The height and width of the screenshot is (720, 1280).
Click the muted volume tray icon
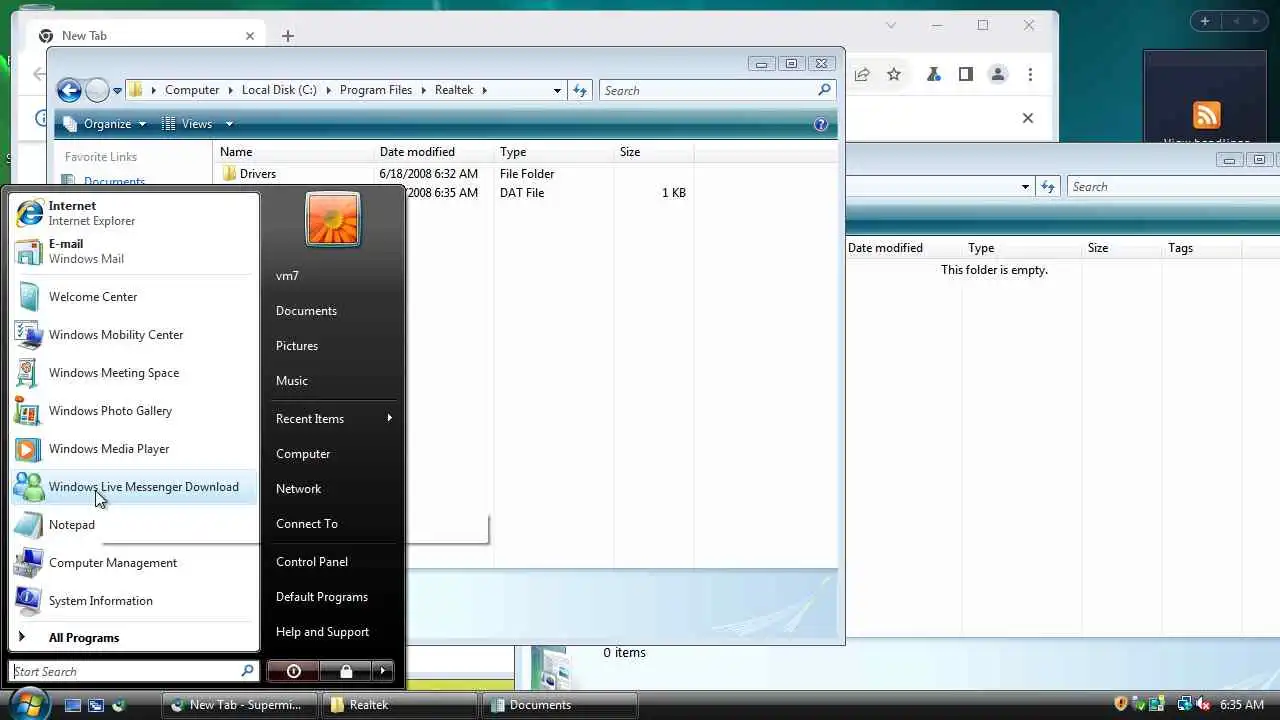(1203, 705)
